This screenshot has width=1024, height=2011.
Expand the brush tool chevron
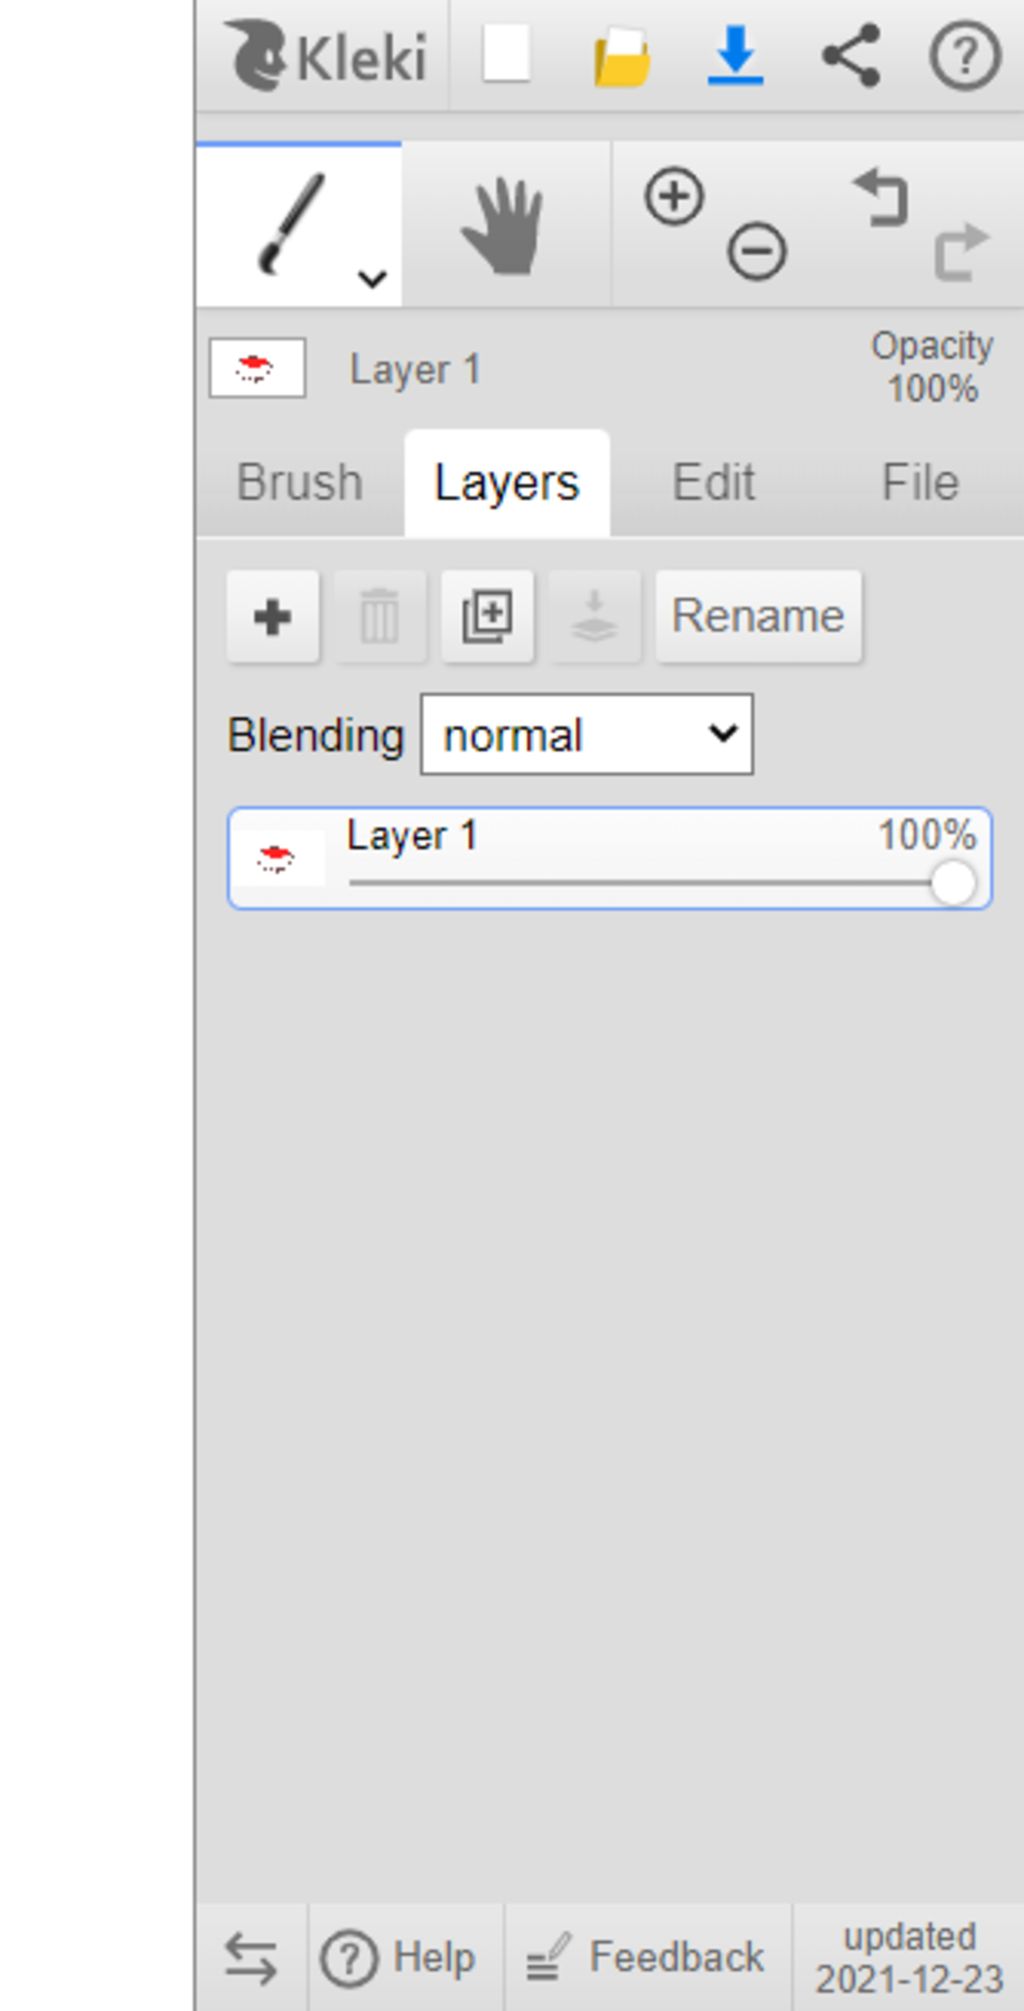[372, 278]
